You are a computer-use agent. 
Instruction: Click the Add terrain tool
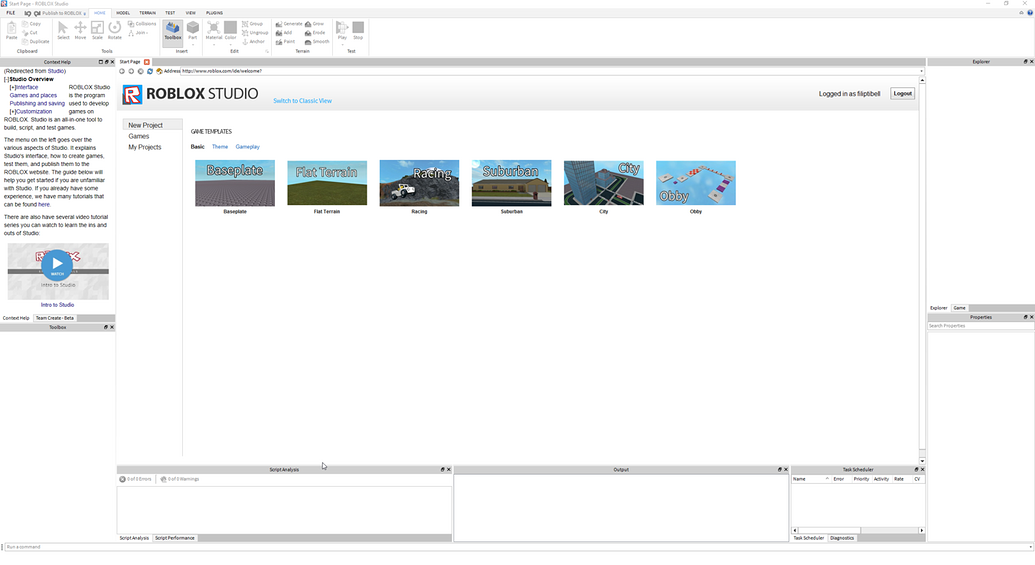coord(284,32)
